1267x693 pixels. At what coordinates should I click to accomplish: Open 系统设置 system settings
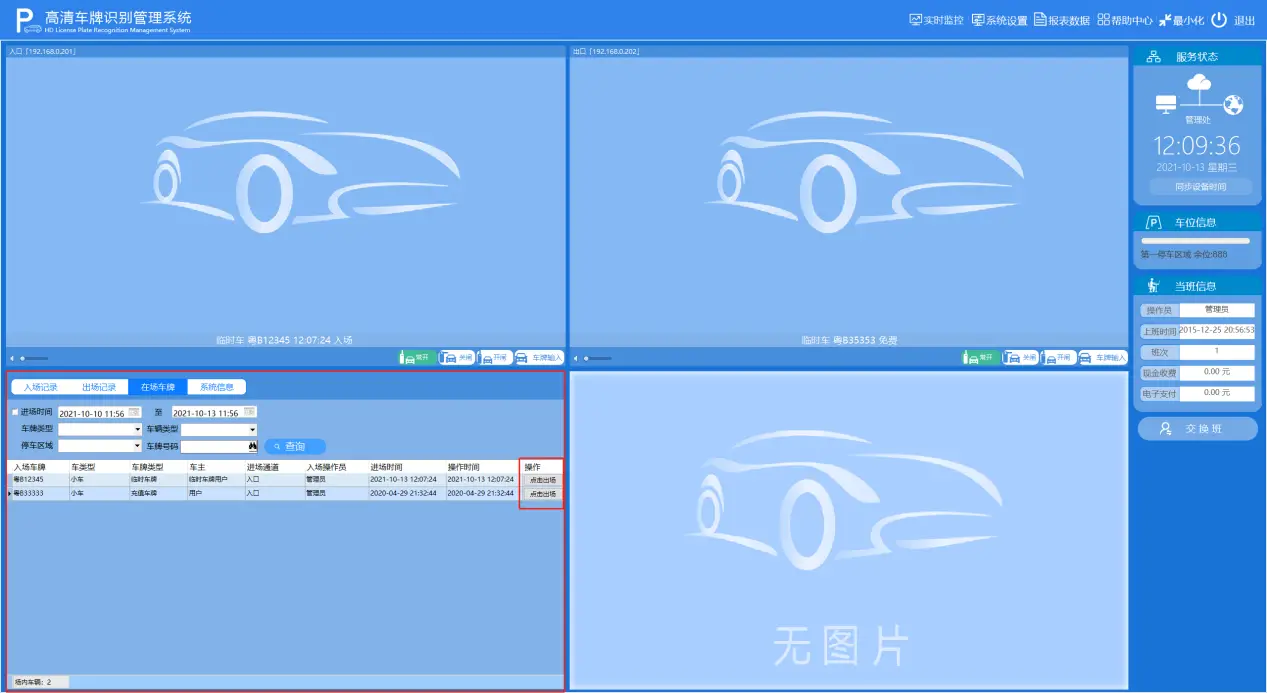[1000, 20]
